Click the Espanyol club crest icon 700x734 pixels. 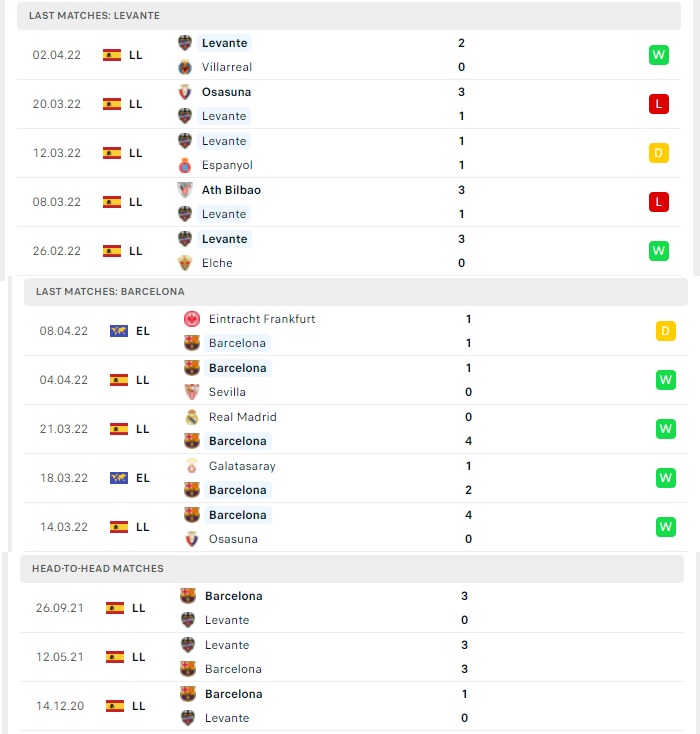click(185, 165)
